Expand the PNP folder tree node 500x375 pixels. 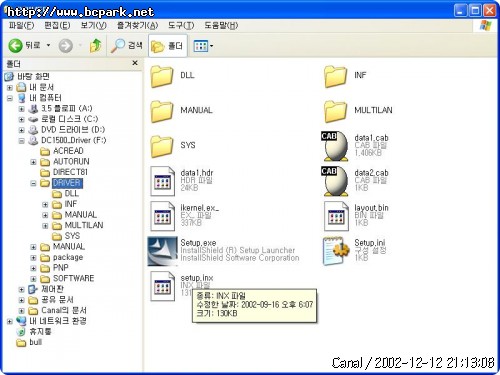33,268
